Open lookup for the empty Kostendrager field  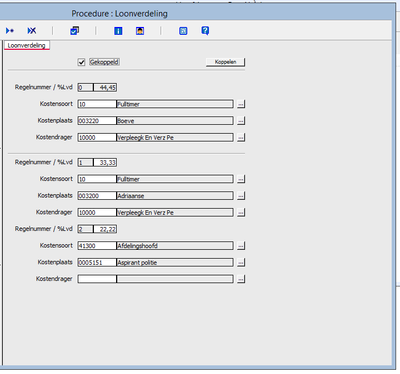(241, 279)
